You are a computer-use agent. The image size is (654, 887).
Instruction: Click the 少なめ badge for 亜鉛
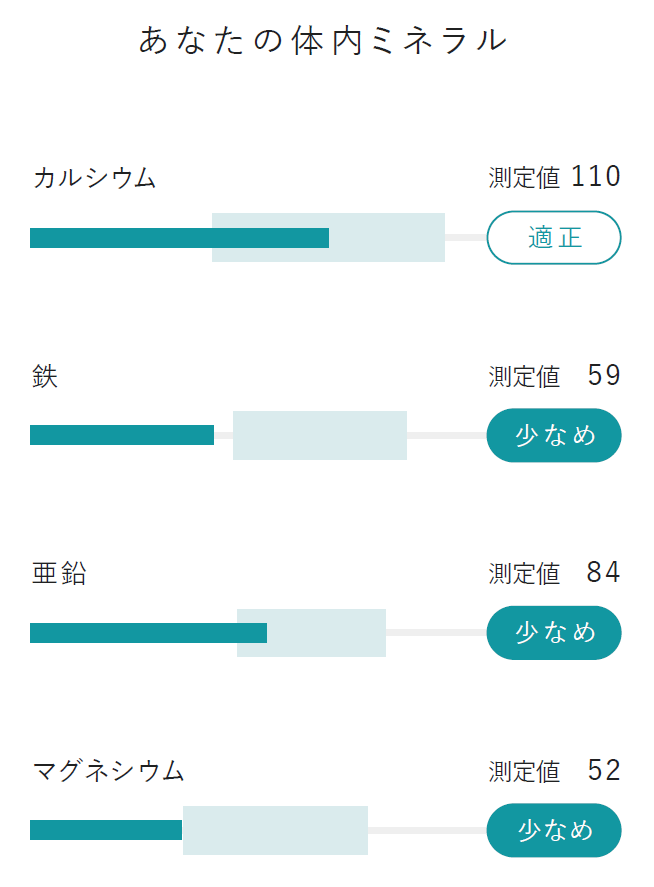click(554, 633)
